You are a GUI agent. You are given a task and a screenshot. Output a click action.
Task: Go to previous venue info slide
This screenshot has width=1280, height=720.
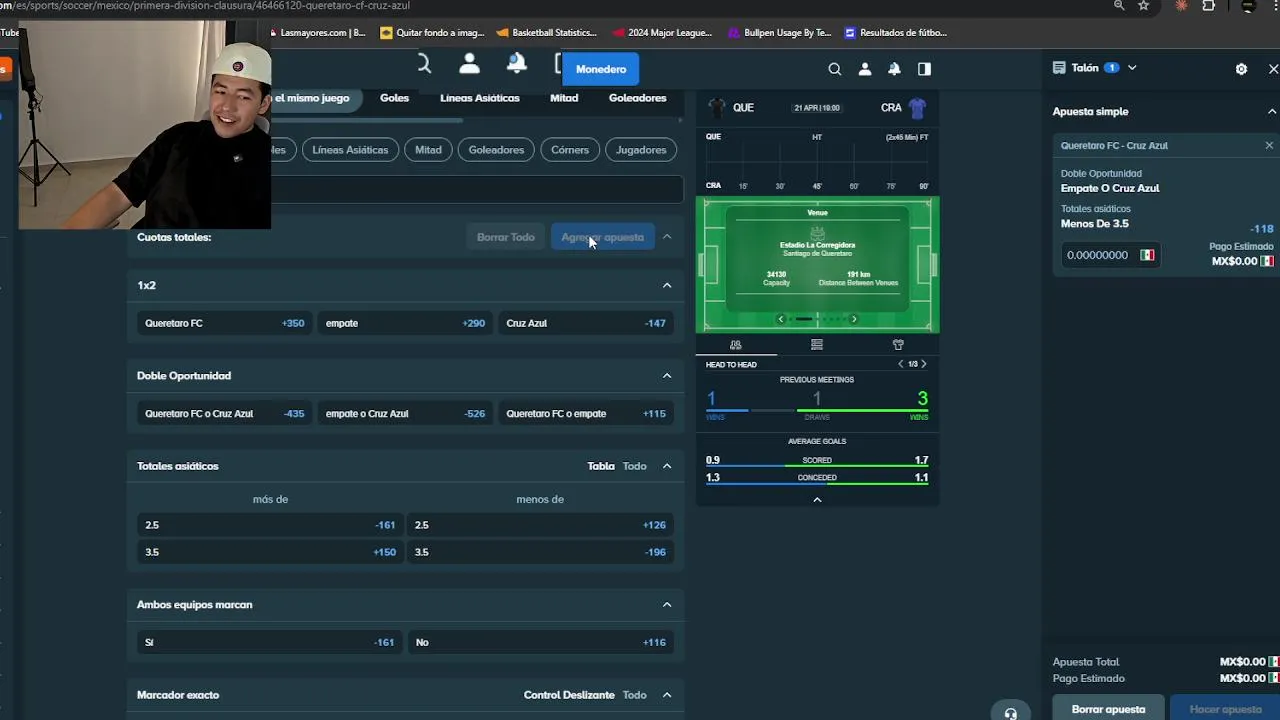781,319
